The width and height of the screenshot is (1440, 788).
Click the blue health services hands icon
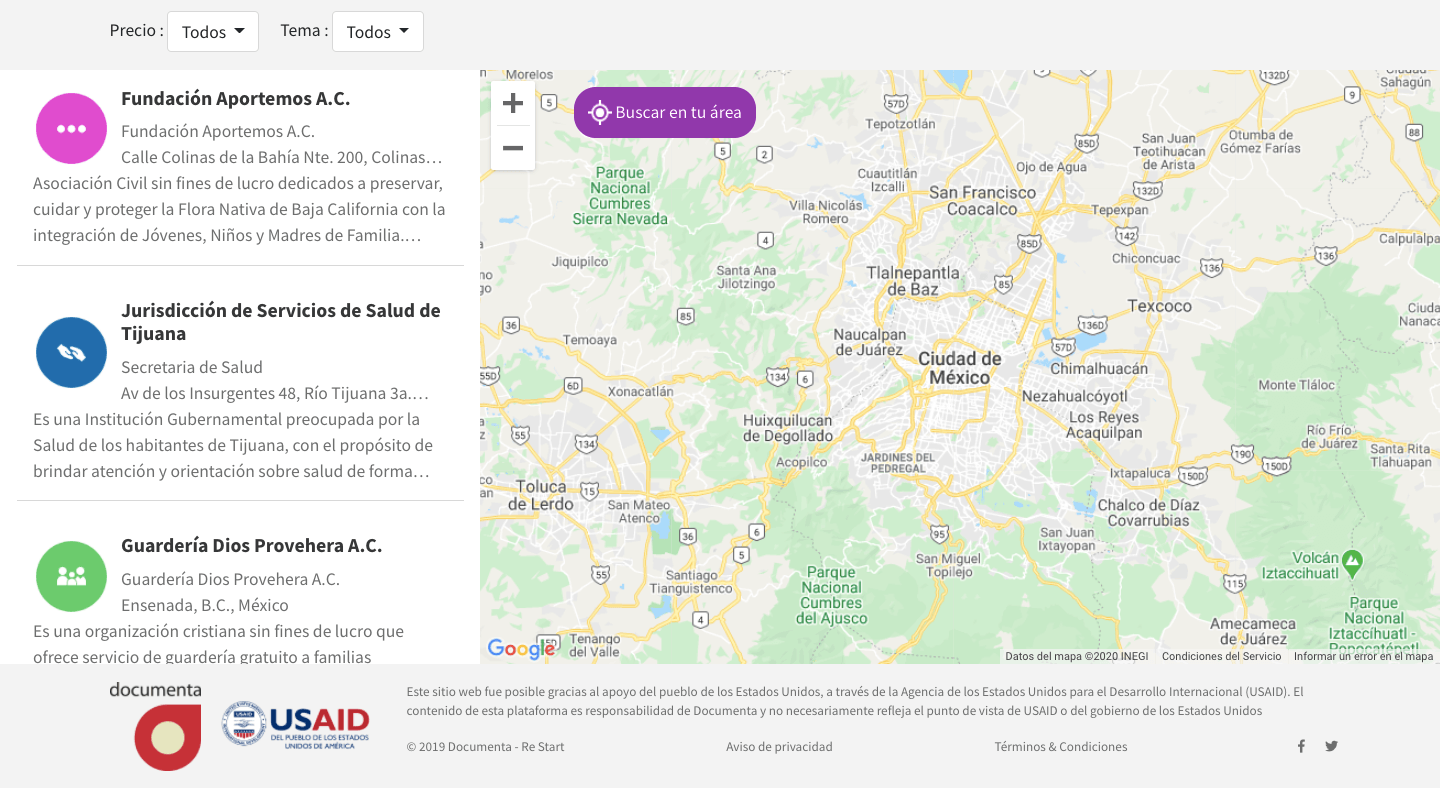coord(71,352)
